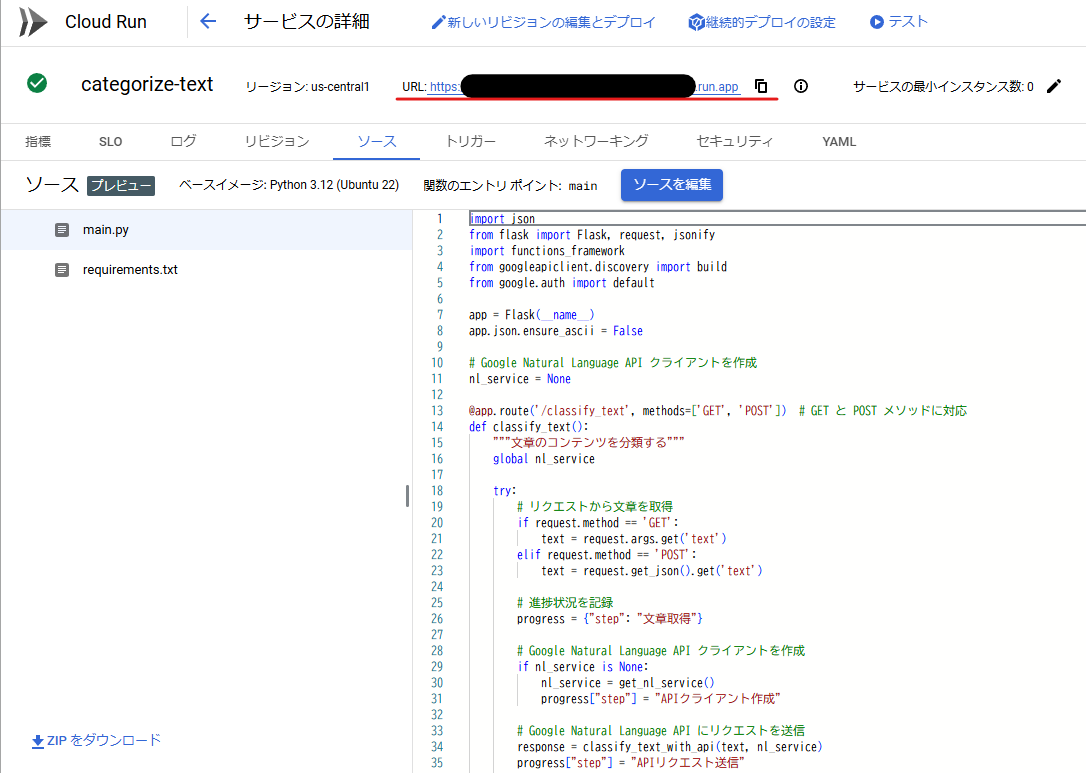Switch to the YAML tab

point(838,141)
